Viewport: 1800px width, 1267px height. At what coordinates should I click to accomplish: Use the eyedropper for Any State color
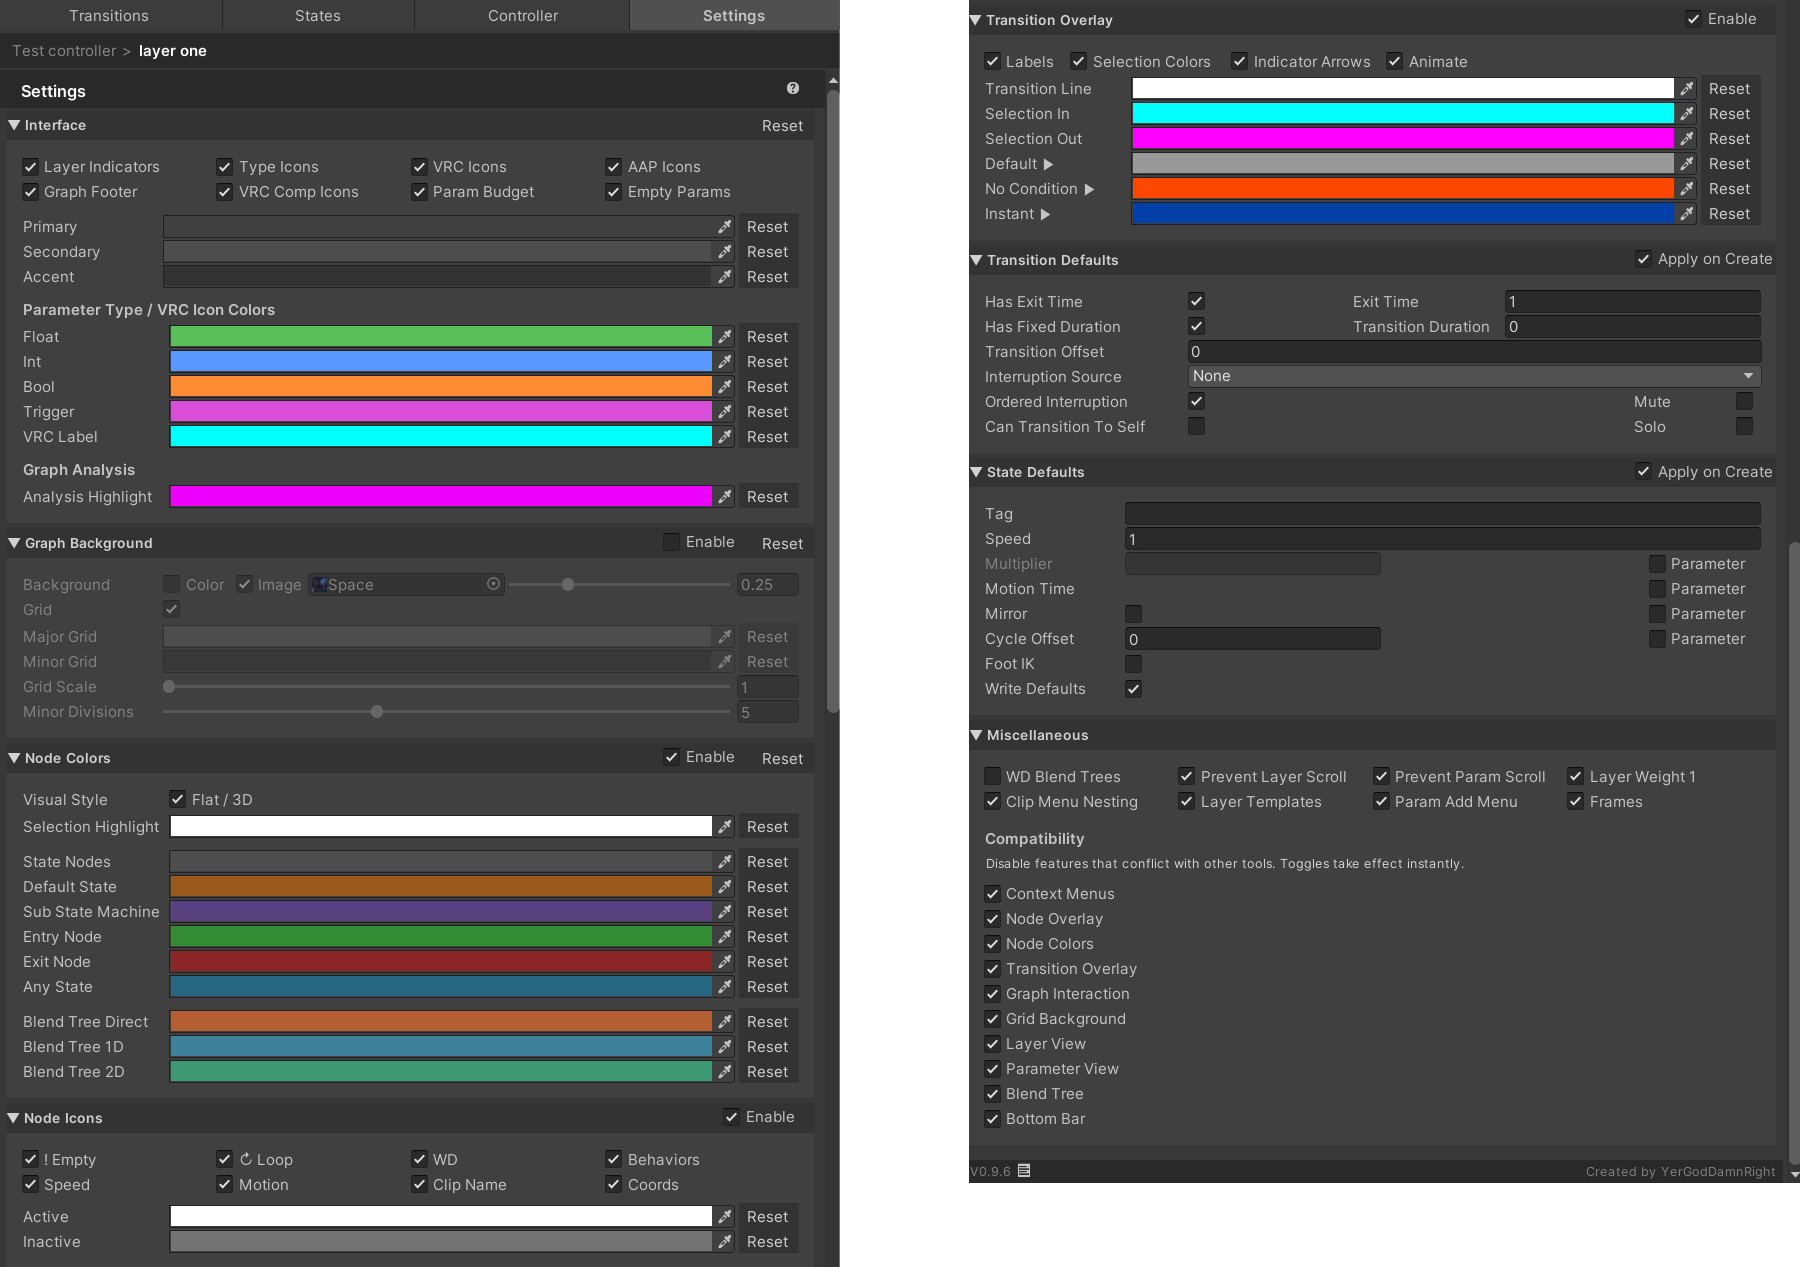pos(725,987)
